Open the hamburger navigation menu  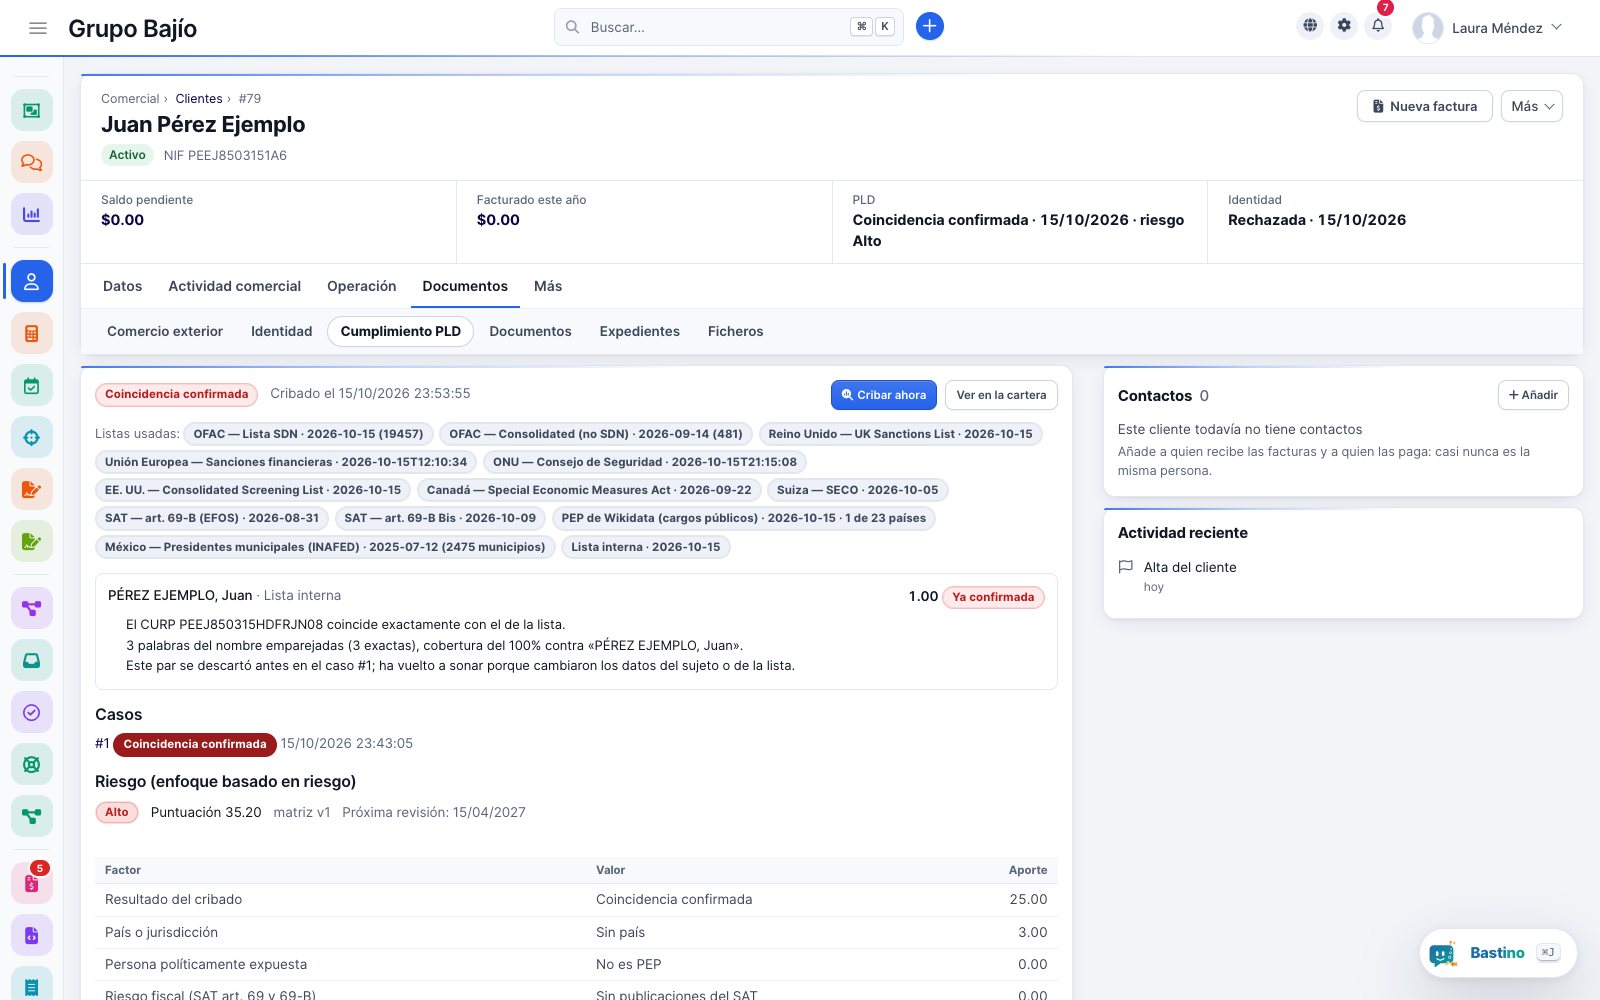38,28
